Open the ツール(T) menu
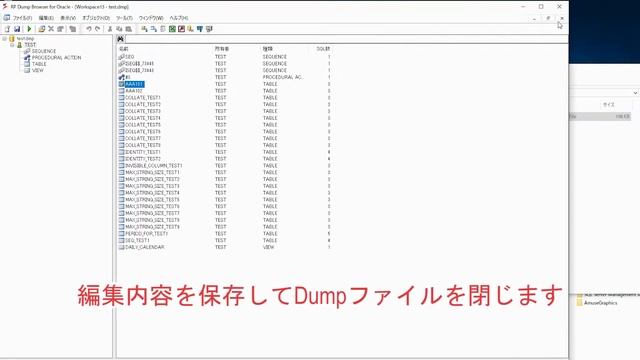 tap(124, 18)
